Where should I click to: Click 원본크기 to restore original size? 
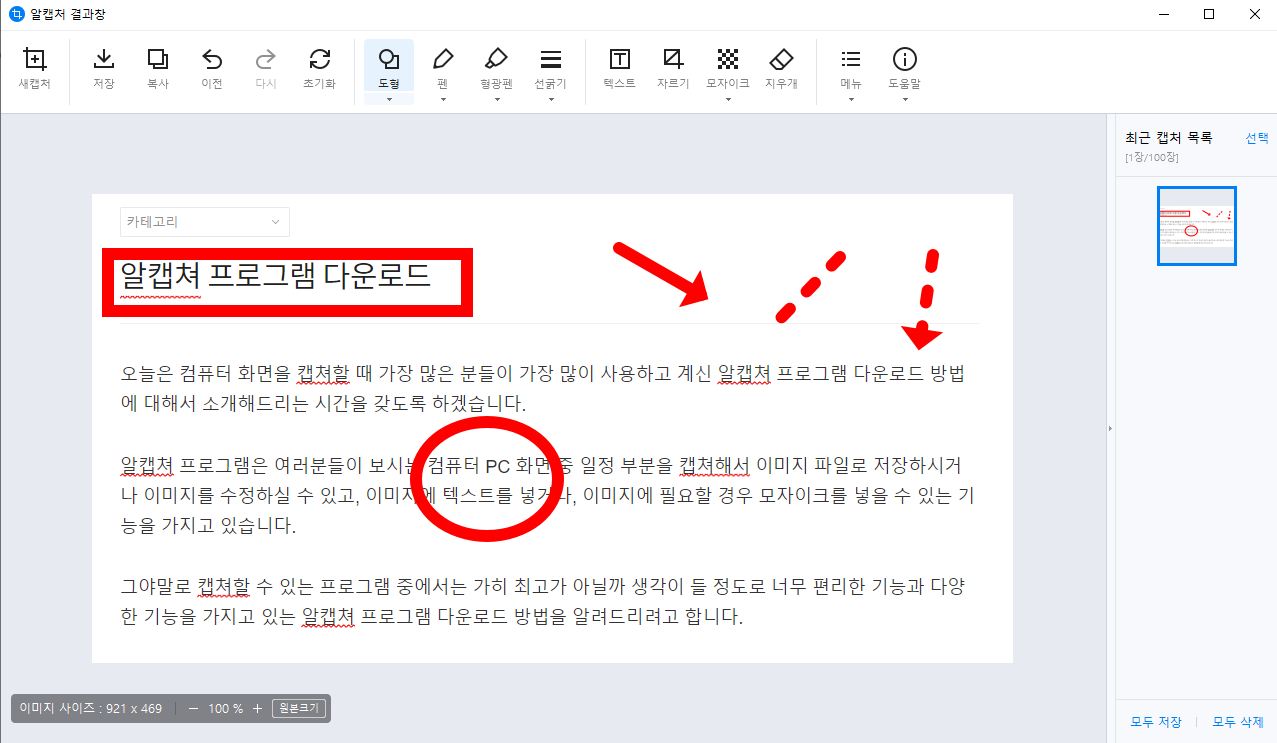pyautogui.click(x=297, y=708)
